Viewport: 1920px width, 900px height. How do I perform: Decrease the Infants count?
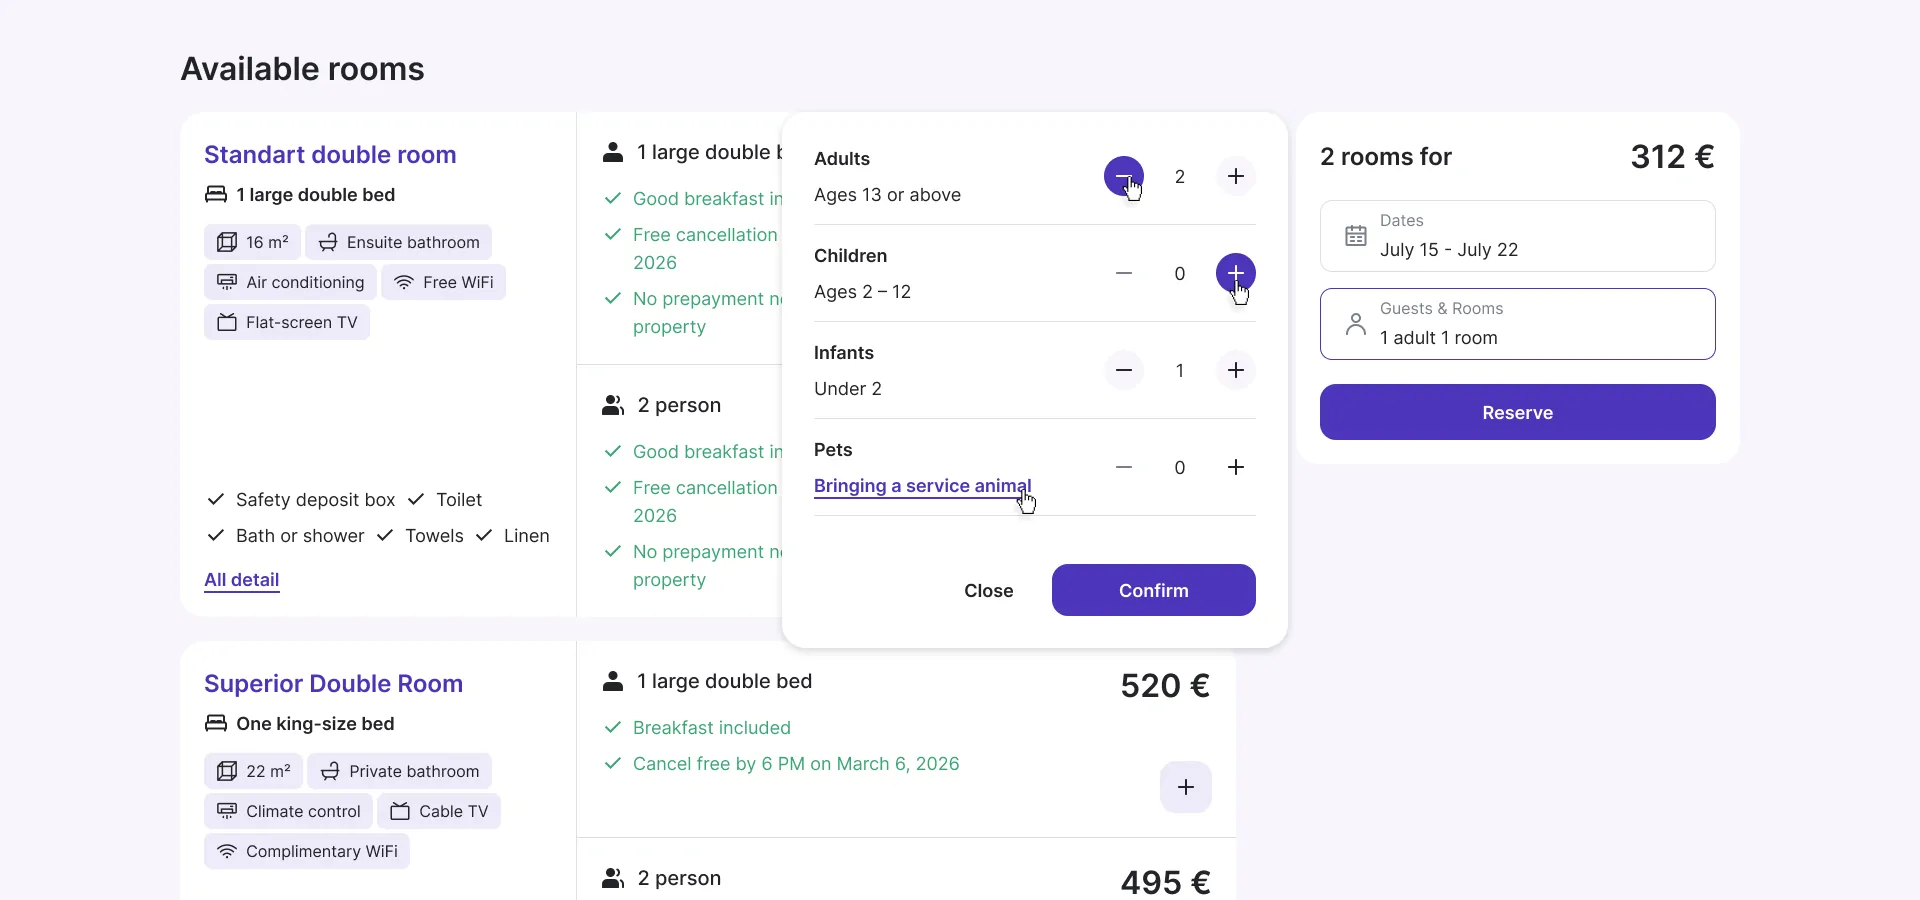click(1124, 371)
